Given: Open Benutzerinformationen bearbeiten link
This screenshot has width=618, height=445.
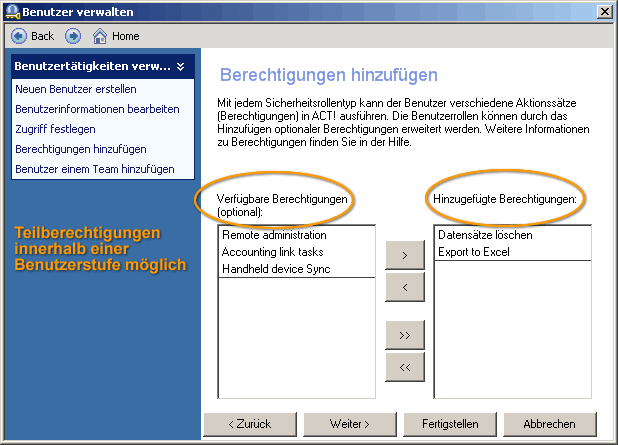Looking at the screenshot, I should (97, 109).
